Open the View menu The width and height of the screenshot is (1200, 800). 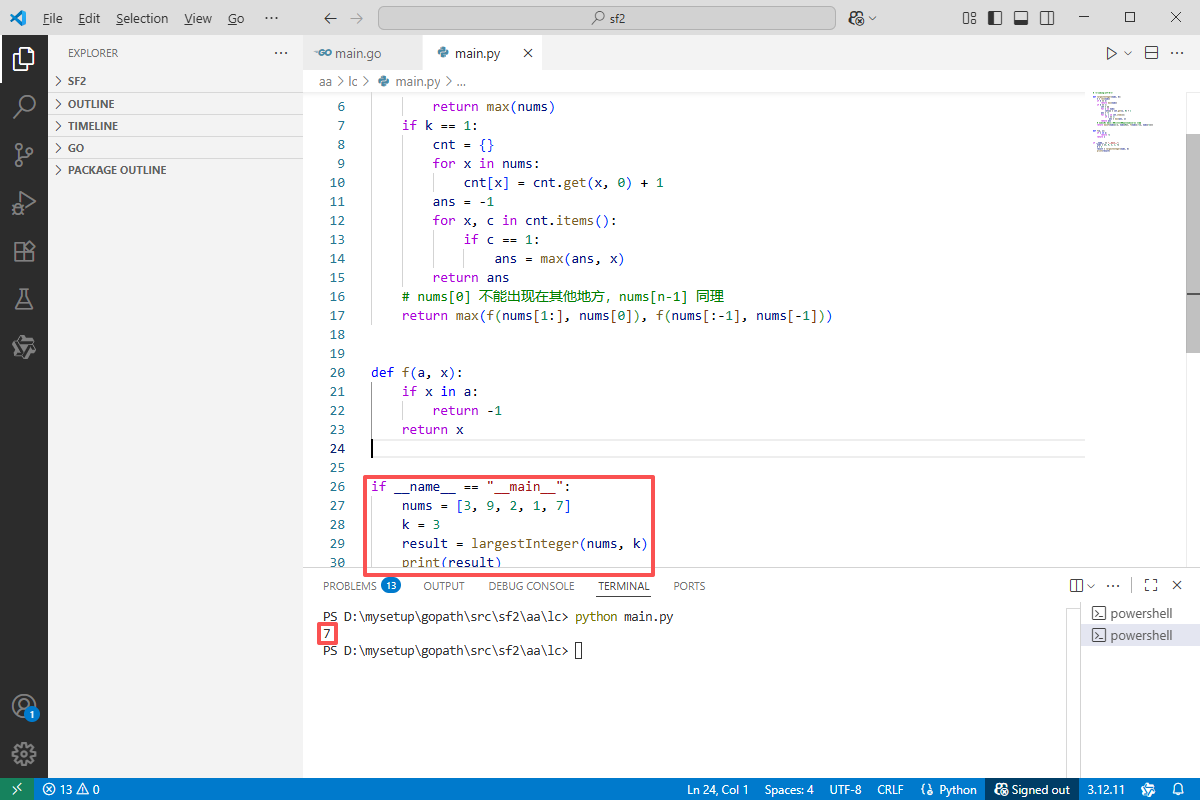[198, 18]
